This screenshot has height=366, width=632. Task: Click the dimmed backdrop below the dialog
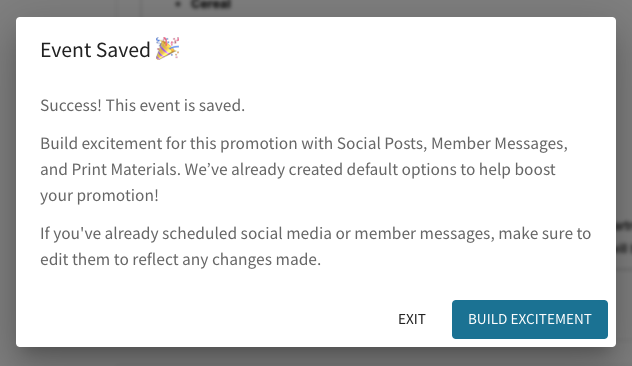pos(316,357)
